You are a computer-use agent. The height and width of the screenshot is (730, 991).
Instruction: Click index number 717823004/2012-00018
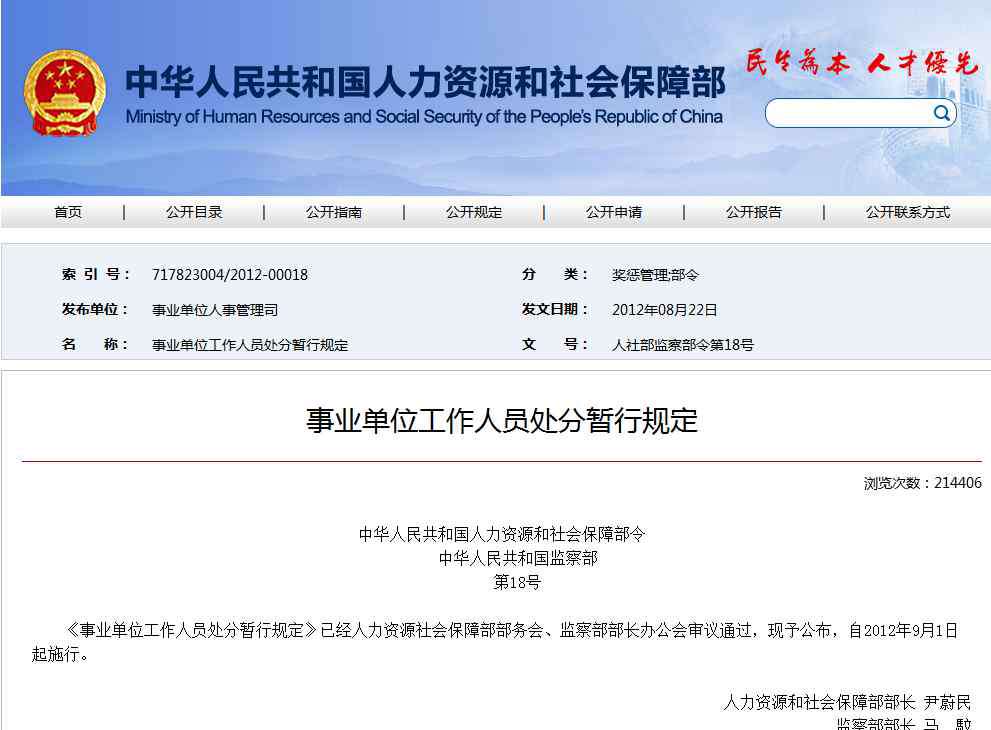pos(230,275)
